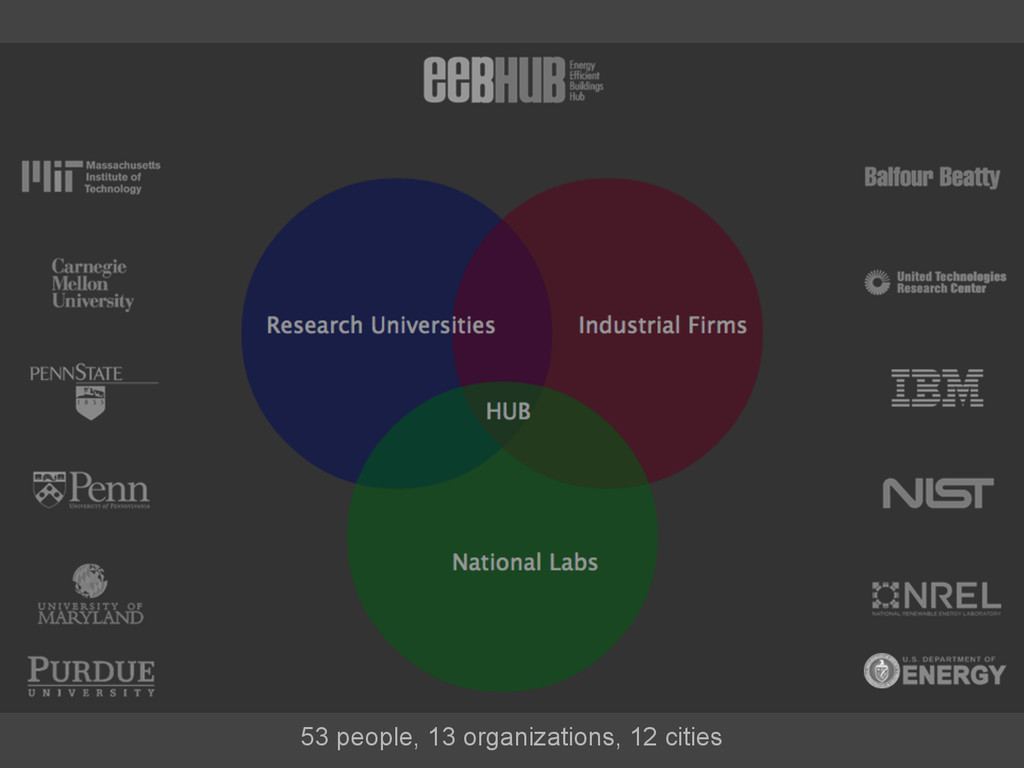1024x768 pixels.
Task: Click the Balfour Beatty logo
Action: (x=932, y=177)
